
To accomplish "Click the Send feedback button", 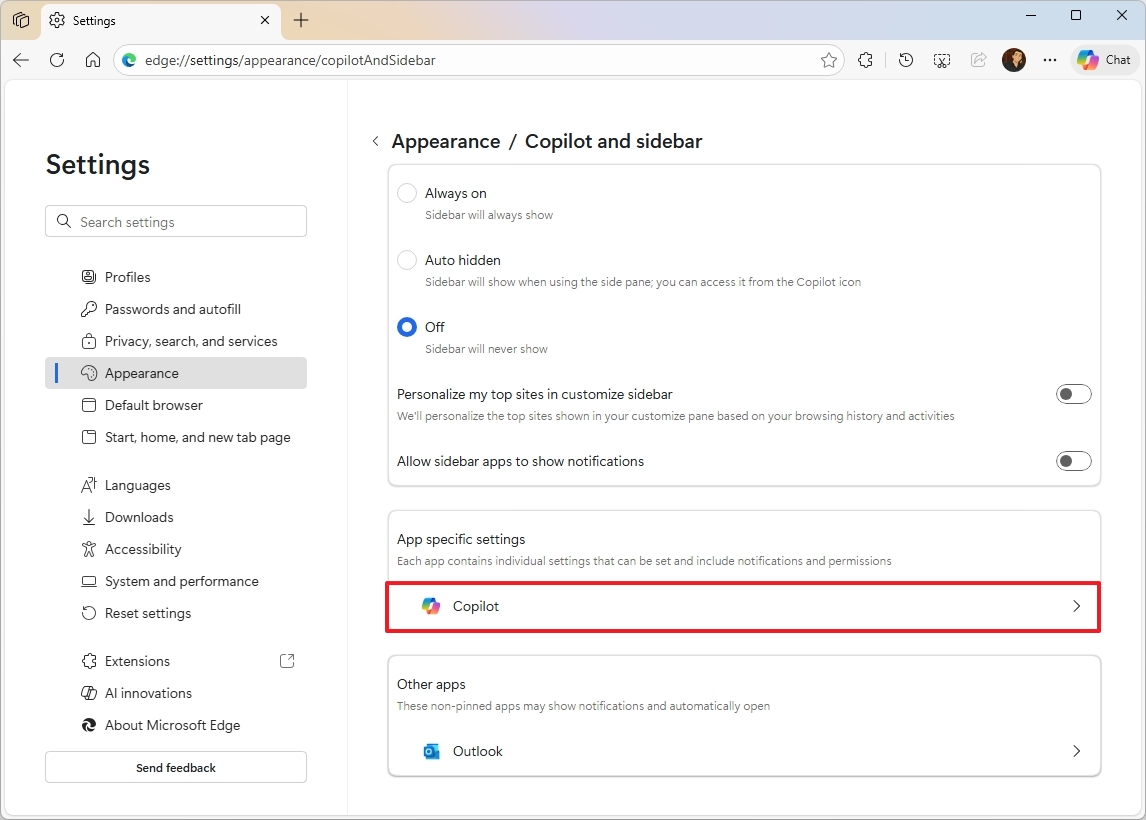I will click(175, 767).
